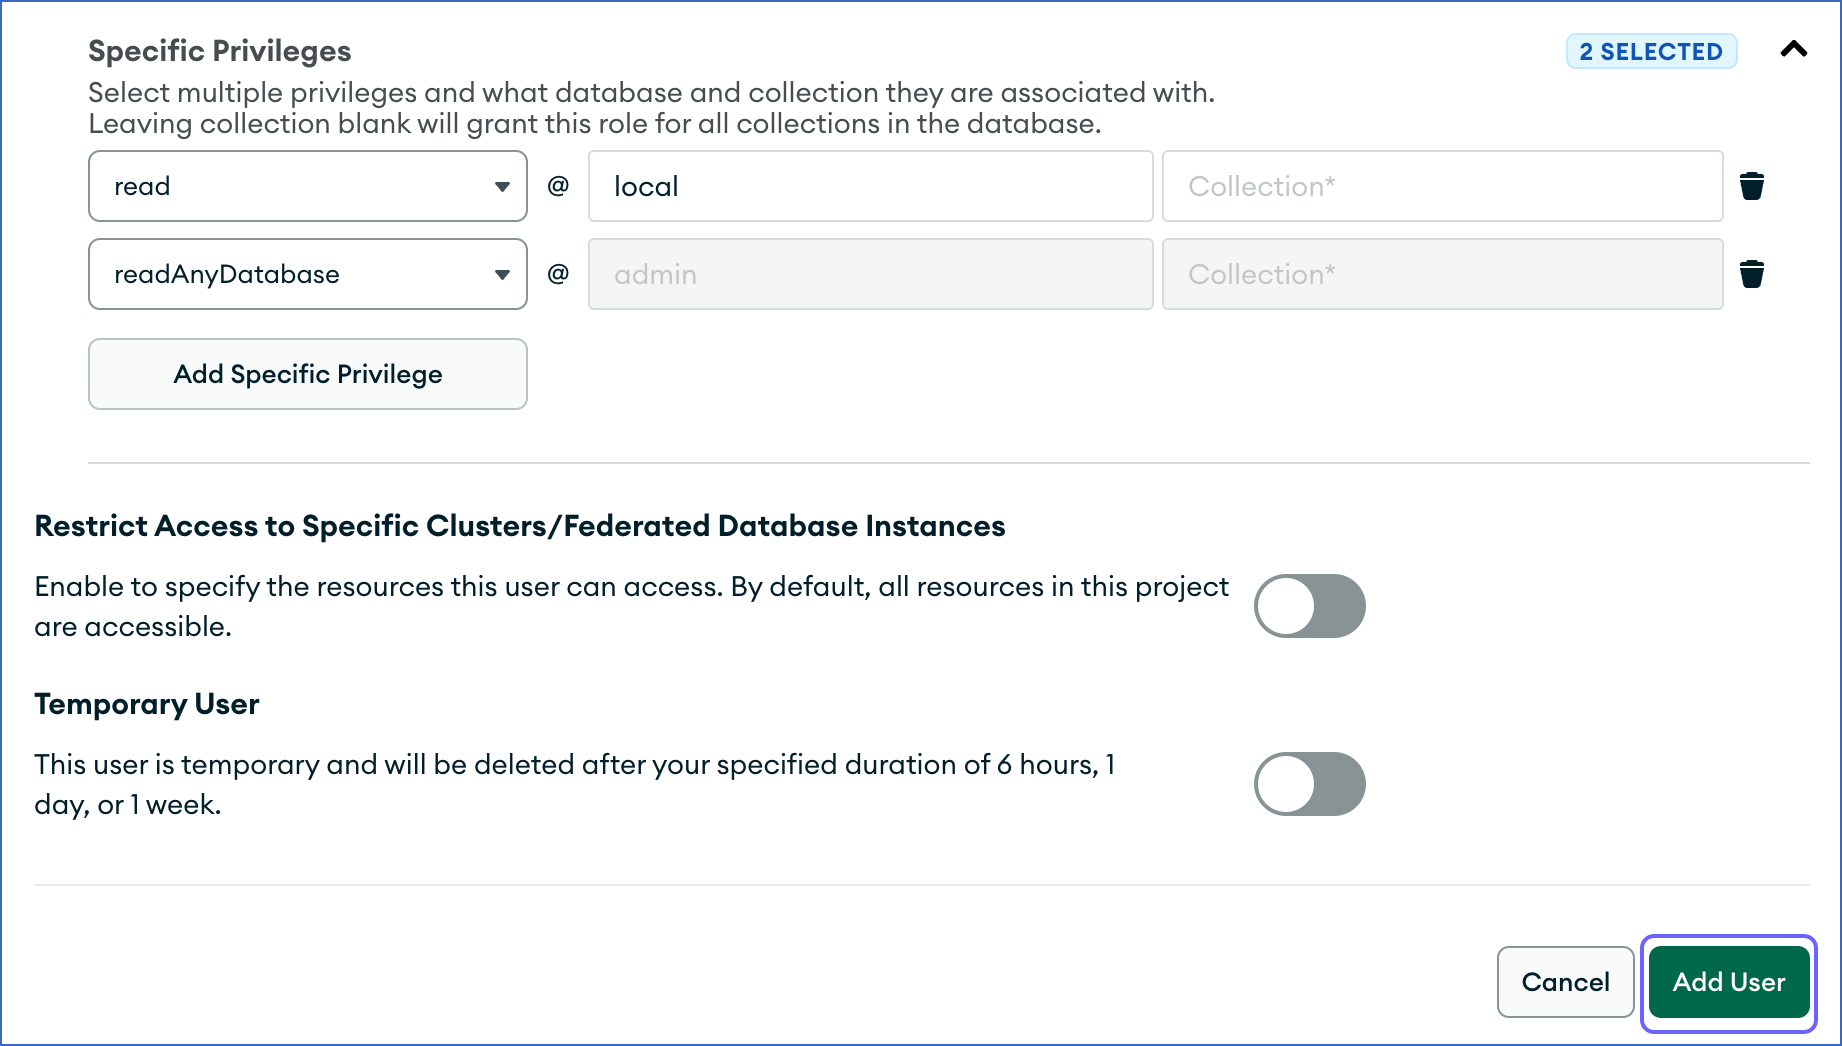Click the Collection field beside local
The height and width of the screenshot is (1046, 1842).
pyautogui.click(x=1442, y=186)
